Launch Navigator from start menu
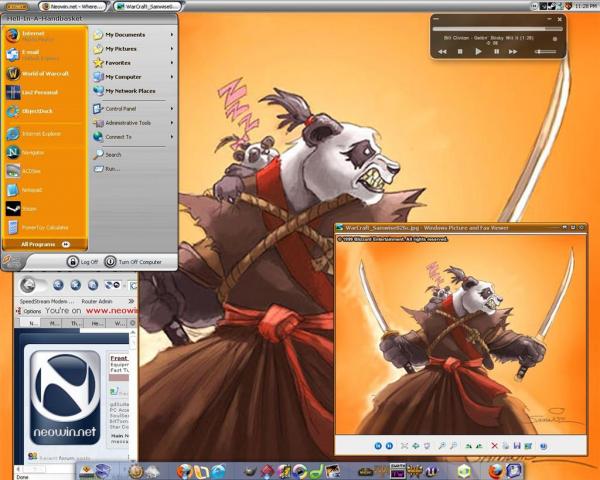This screenshot has height=480, width=600. (x=45, y=152)
